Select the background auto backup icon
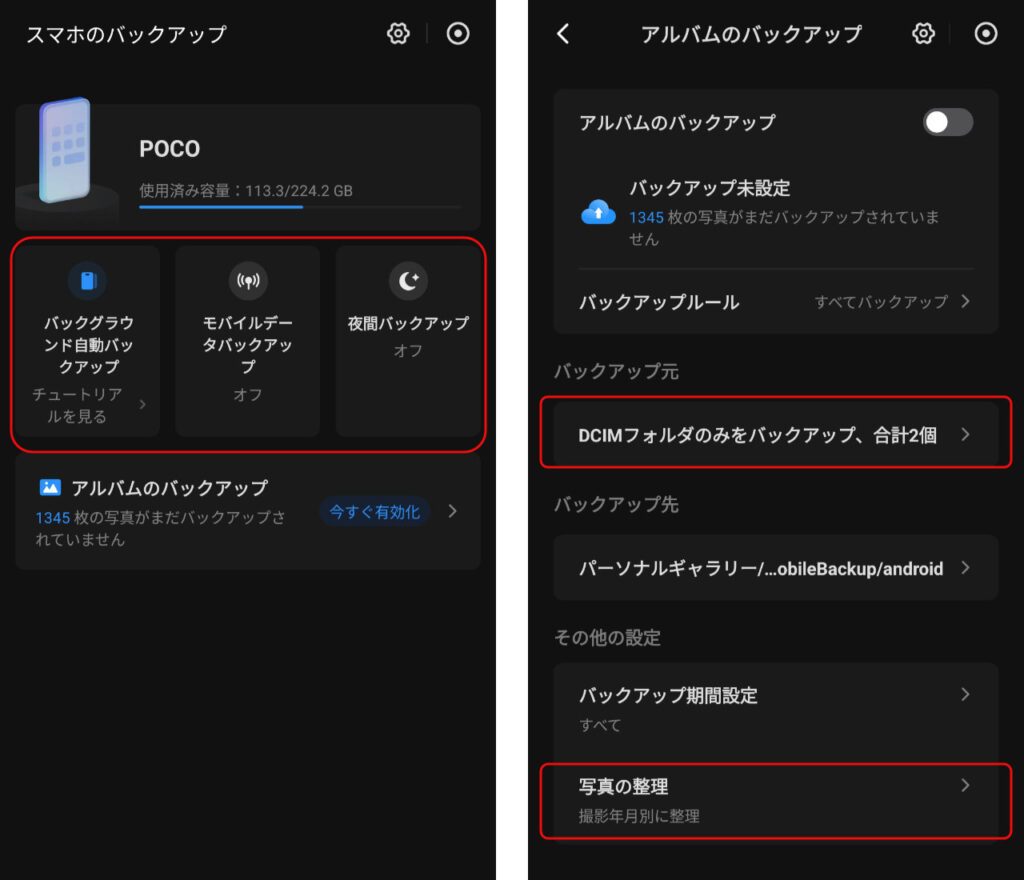The height and width of the screenshot is (880, 1024). [x=87, y=281]
